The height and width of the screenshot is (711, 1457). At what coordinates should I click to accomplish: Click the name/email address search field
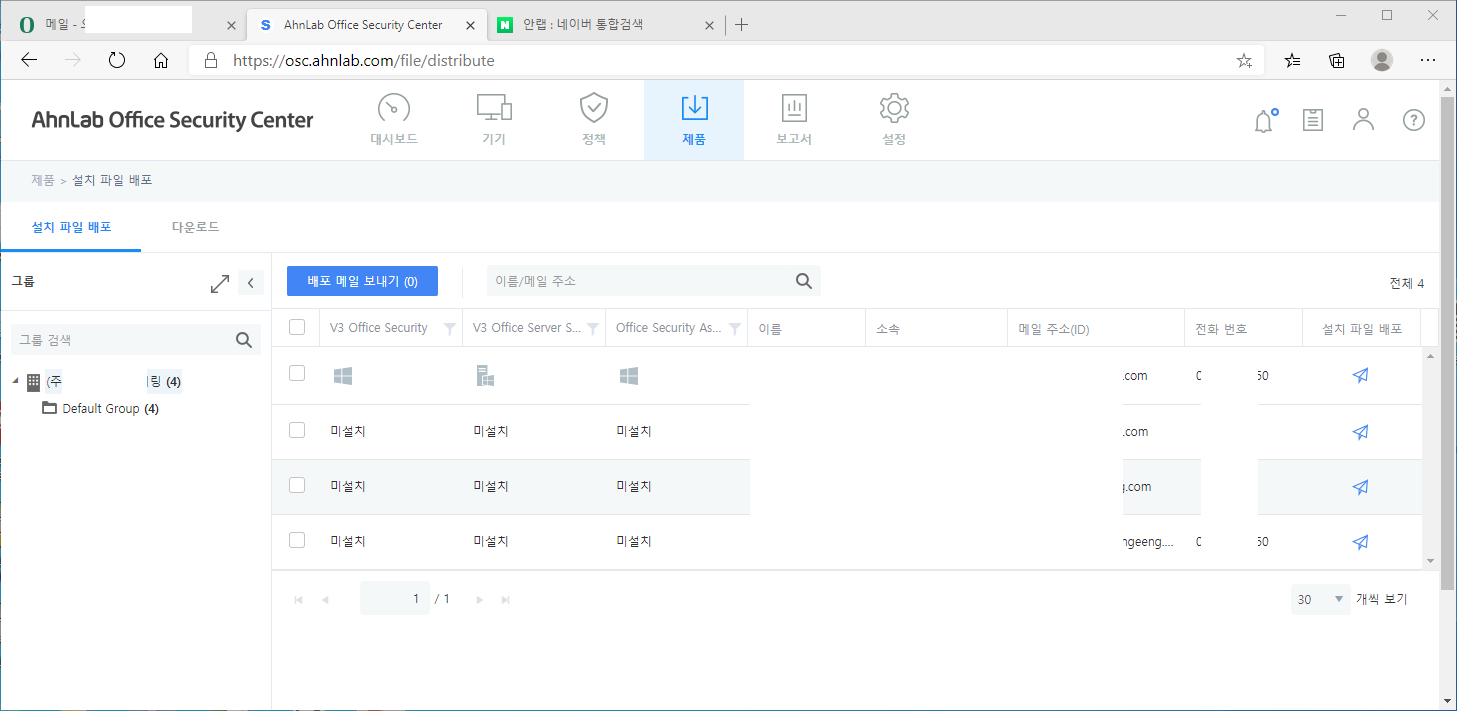640,281
